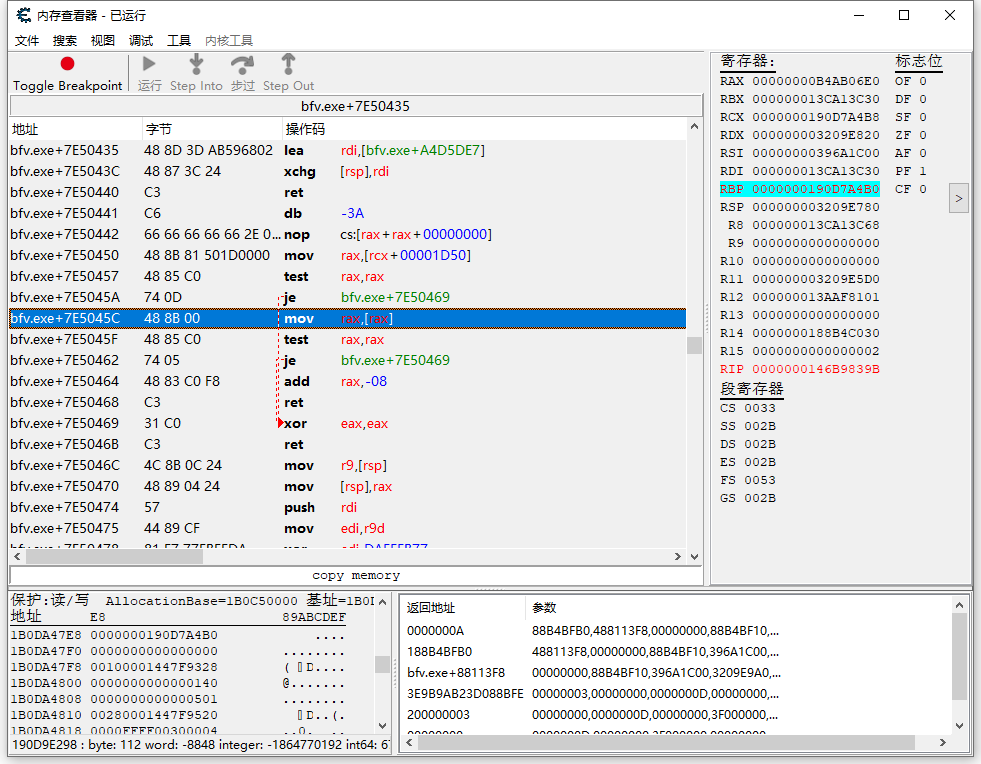Select stack row 3E9B9AB23D088BFE

676,694
